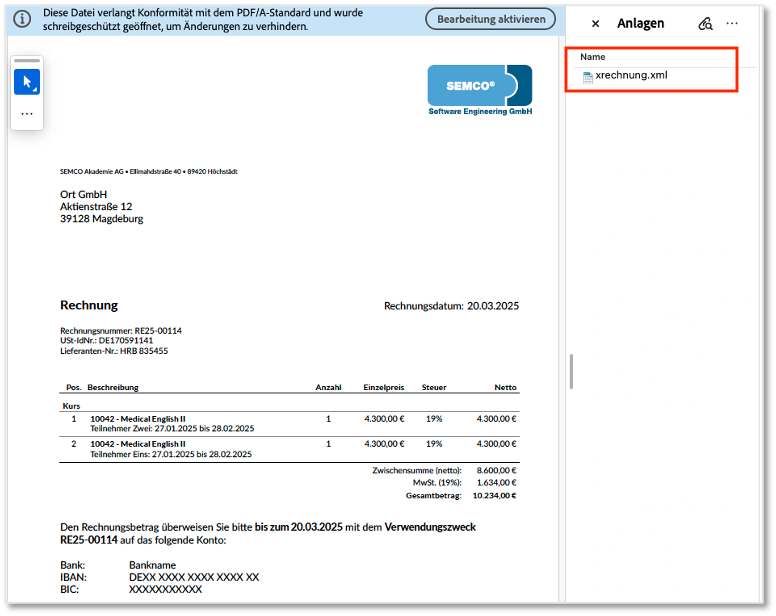The image size is (776, 616).
Task: Click the Kurs group row
Action: pos(289,406)
